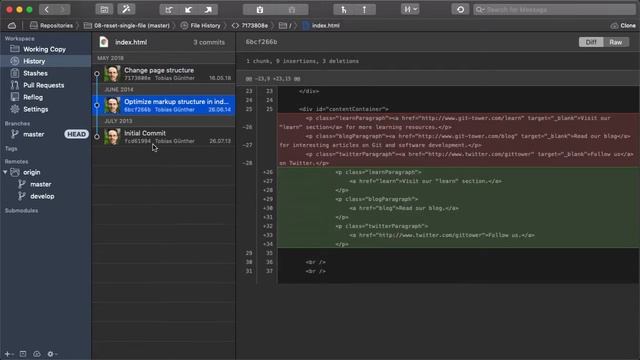Select the "Initial Commit" entry
The width and height of the screenshot is (640, 360).
pos(164,137)
